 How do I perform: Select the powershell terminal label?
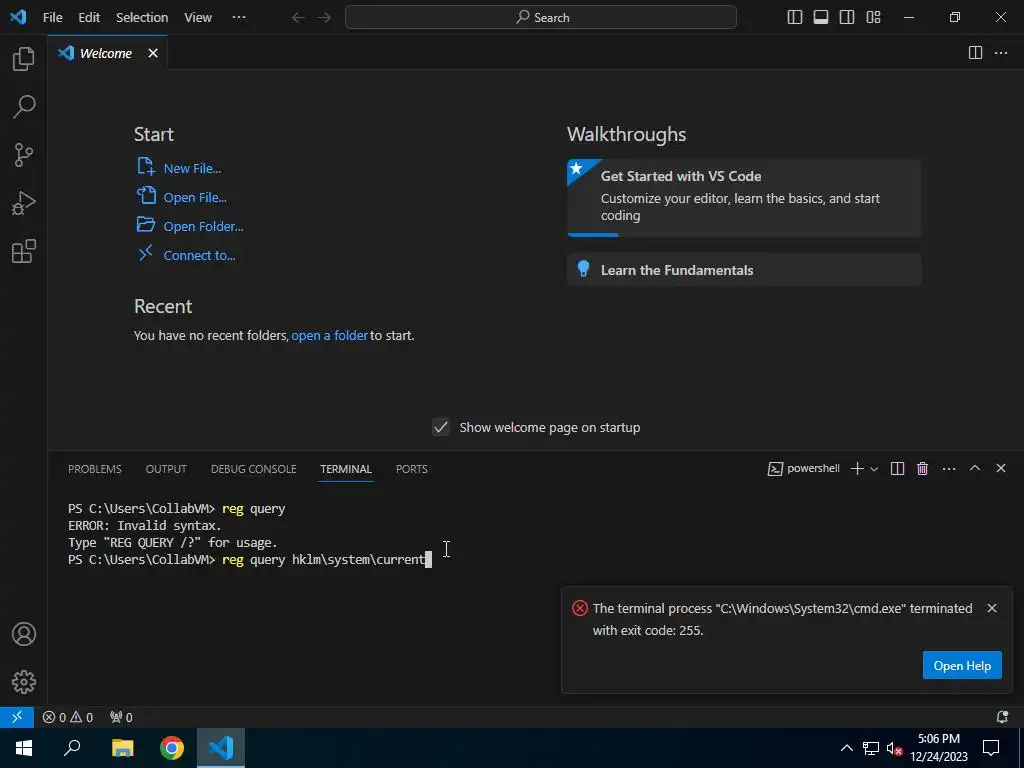point(803,468)
